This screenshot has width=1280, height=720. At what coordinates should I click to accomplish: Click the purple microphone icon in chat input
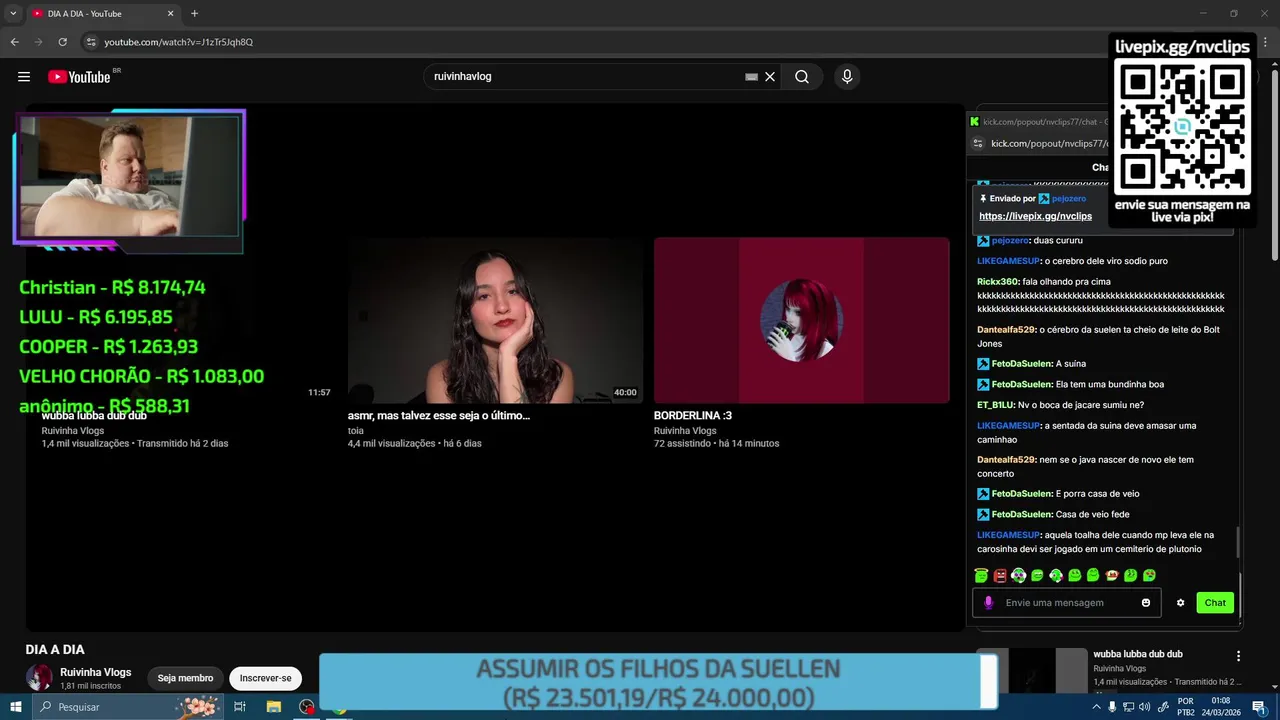point(988,603)
